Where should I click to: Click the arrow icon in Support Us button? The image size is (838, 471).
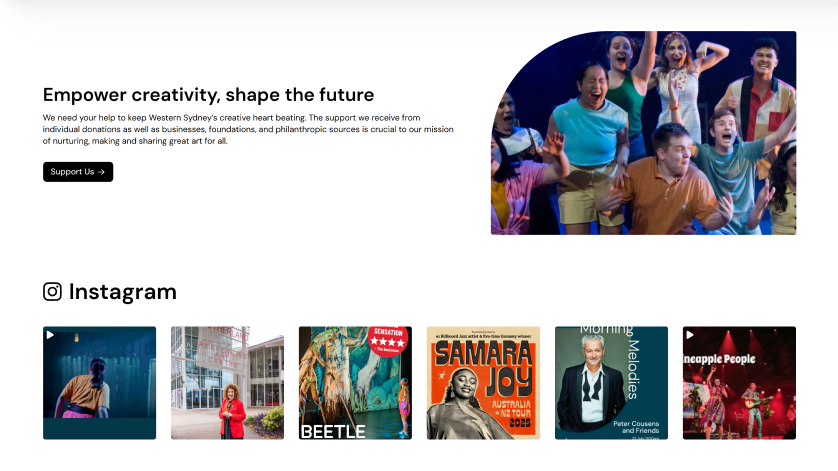point(102,172)
